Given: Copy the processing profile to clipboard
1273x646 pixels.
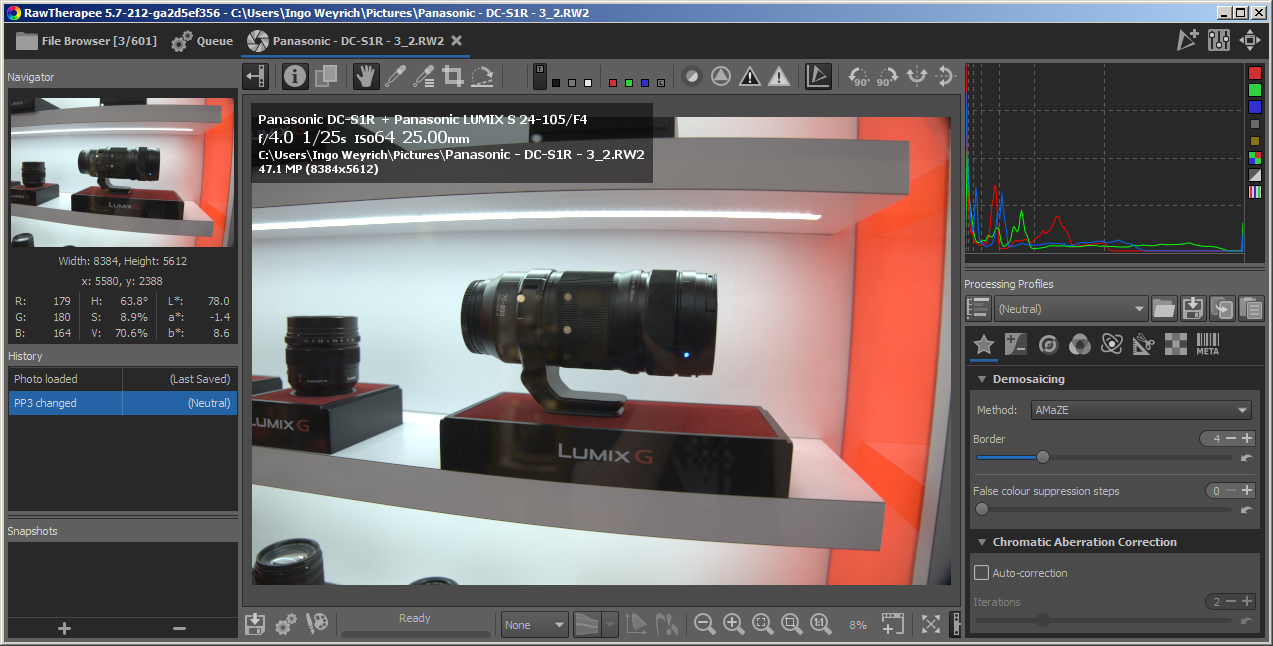Looking at the screenshot, I should pos(1221,309).
